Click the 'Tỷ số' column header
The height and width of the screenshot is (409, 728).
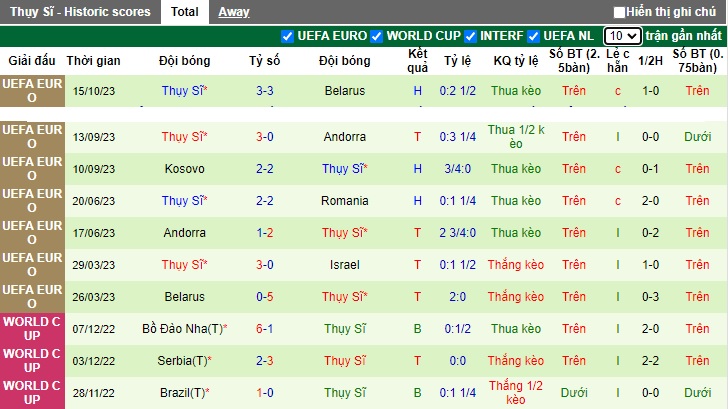pos(265,61)
